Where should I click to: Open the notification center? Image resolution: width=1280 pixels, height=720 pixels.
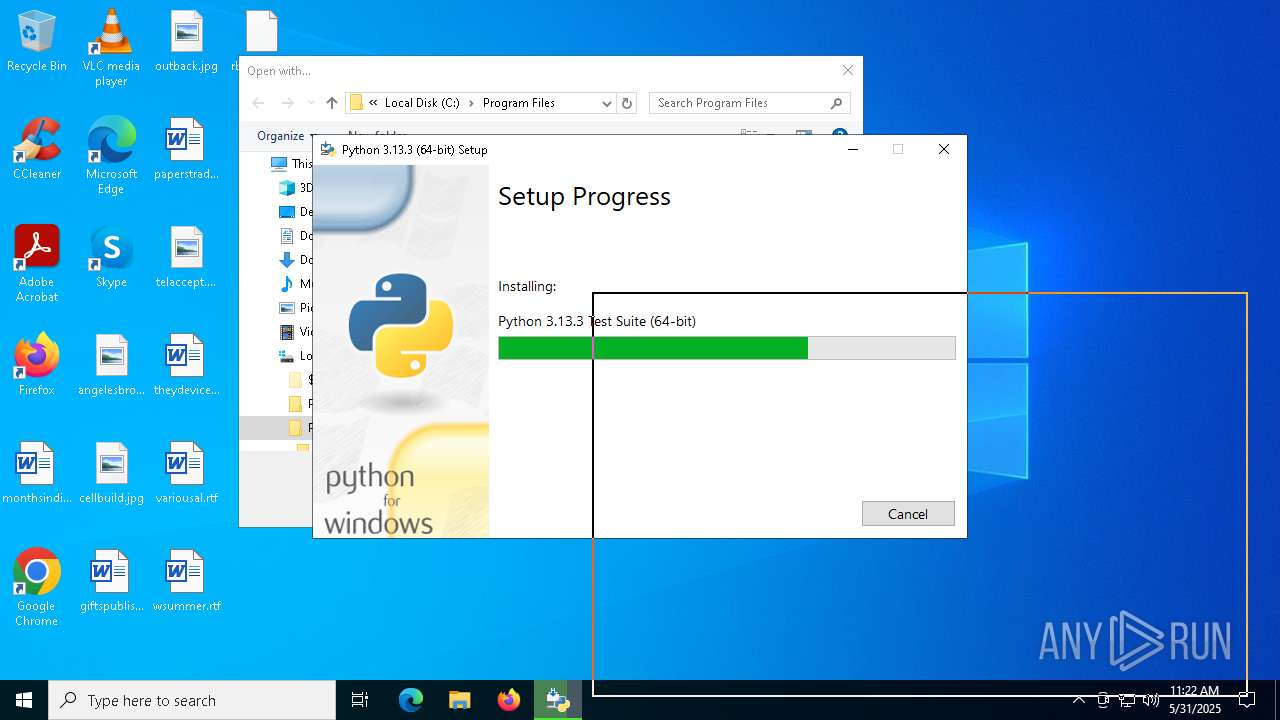pos(1247,700)
